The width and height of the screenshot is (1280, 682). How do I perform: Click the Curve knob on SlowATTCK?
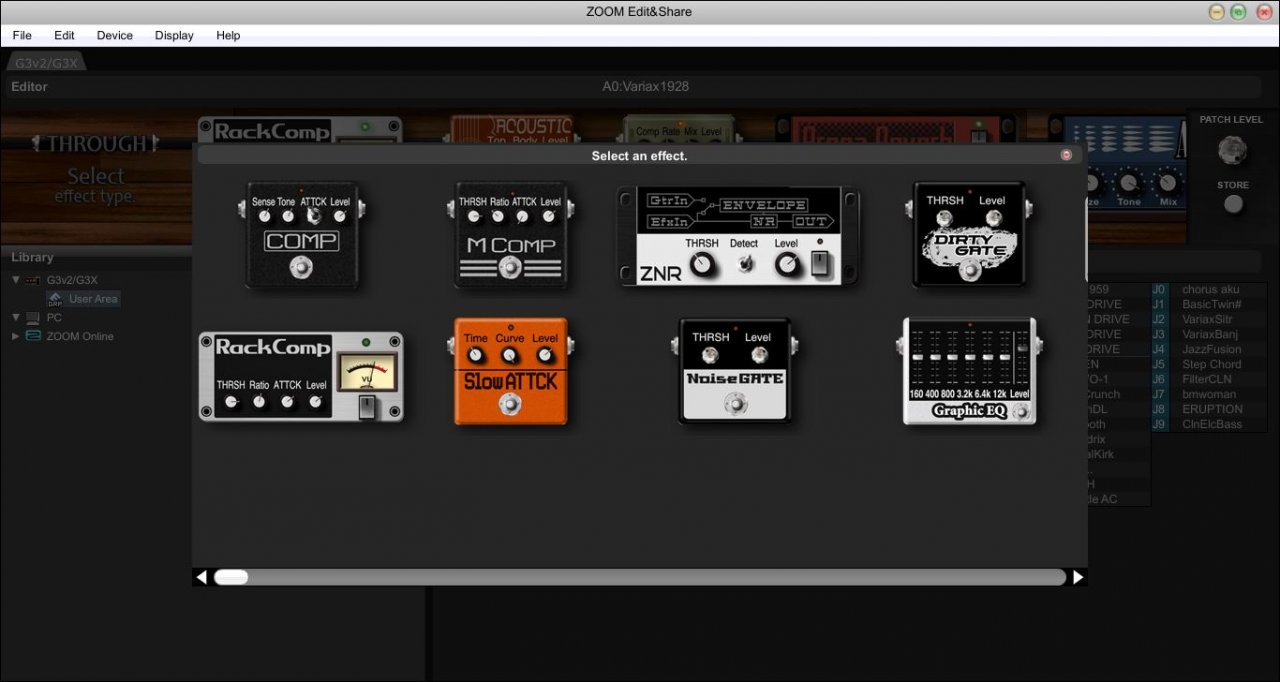[510, 355]
